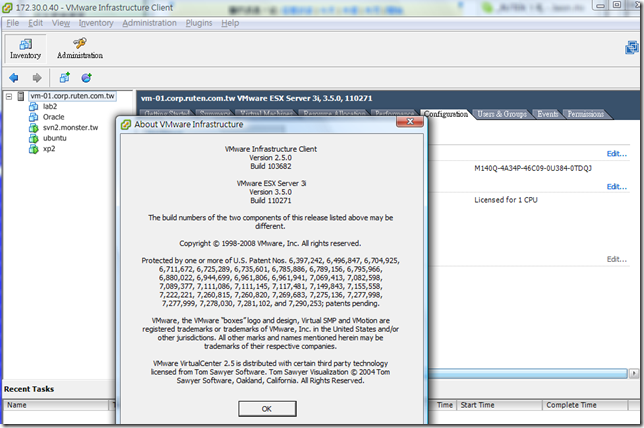Click OK in the About dialog

coord(267,409)
